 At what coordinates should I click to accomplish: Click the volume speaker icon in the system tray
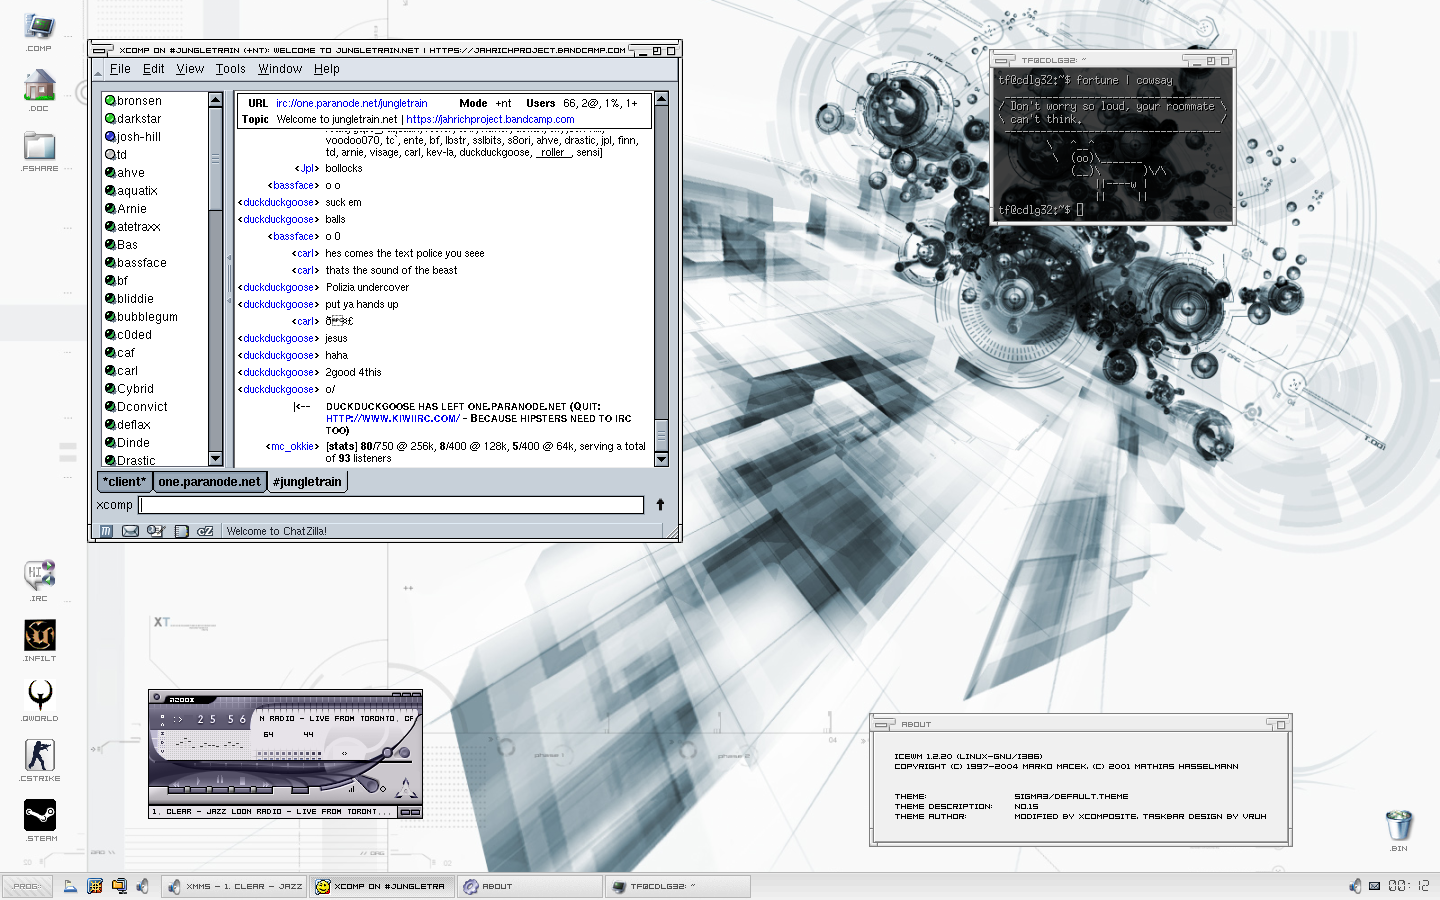(x=1355, y=886)
